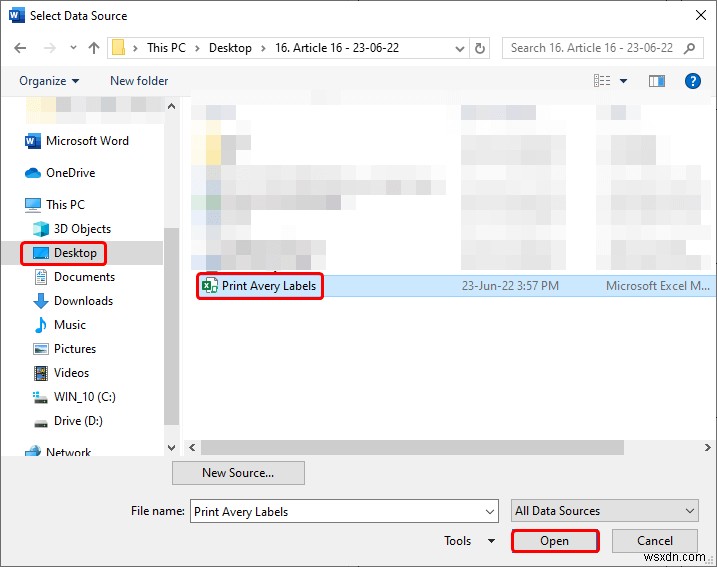Open More view options dropdown

(x=623, y=81)
